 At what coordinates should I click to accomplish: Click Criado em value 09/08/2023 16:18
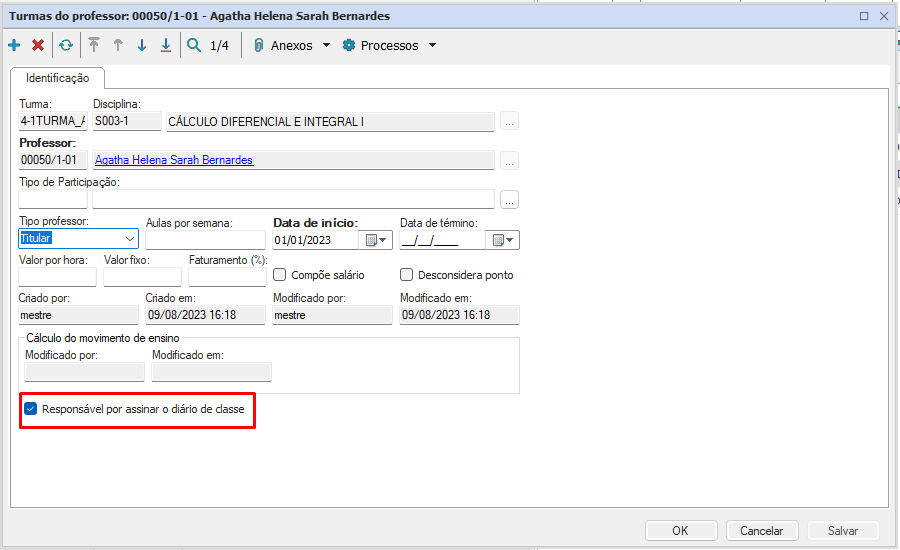click(205, 315)
